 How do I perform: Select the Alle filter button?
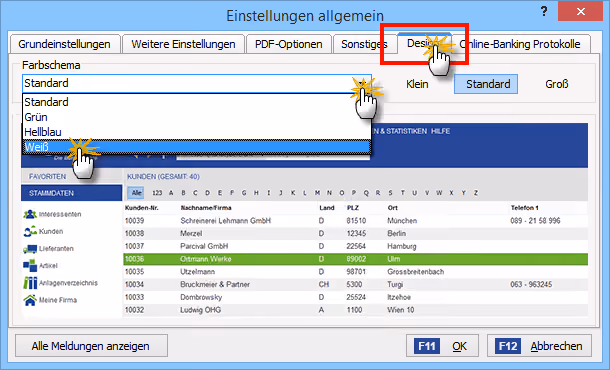[136, 193]
